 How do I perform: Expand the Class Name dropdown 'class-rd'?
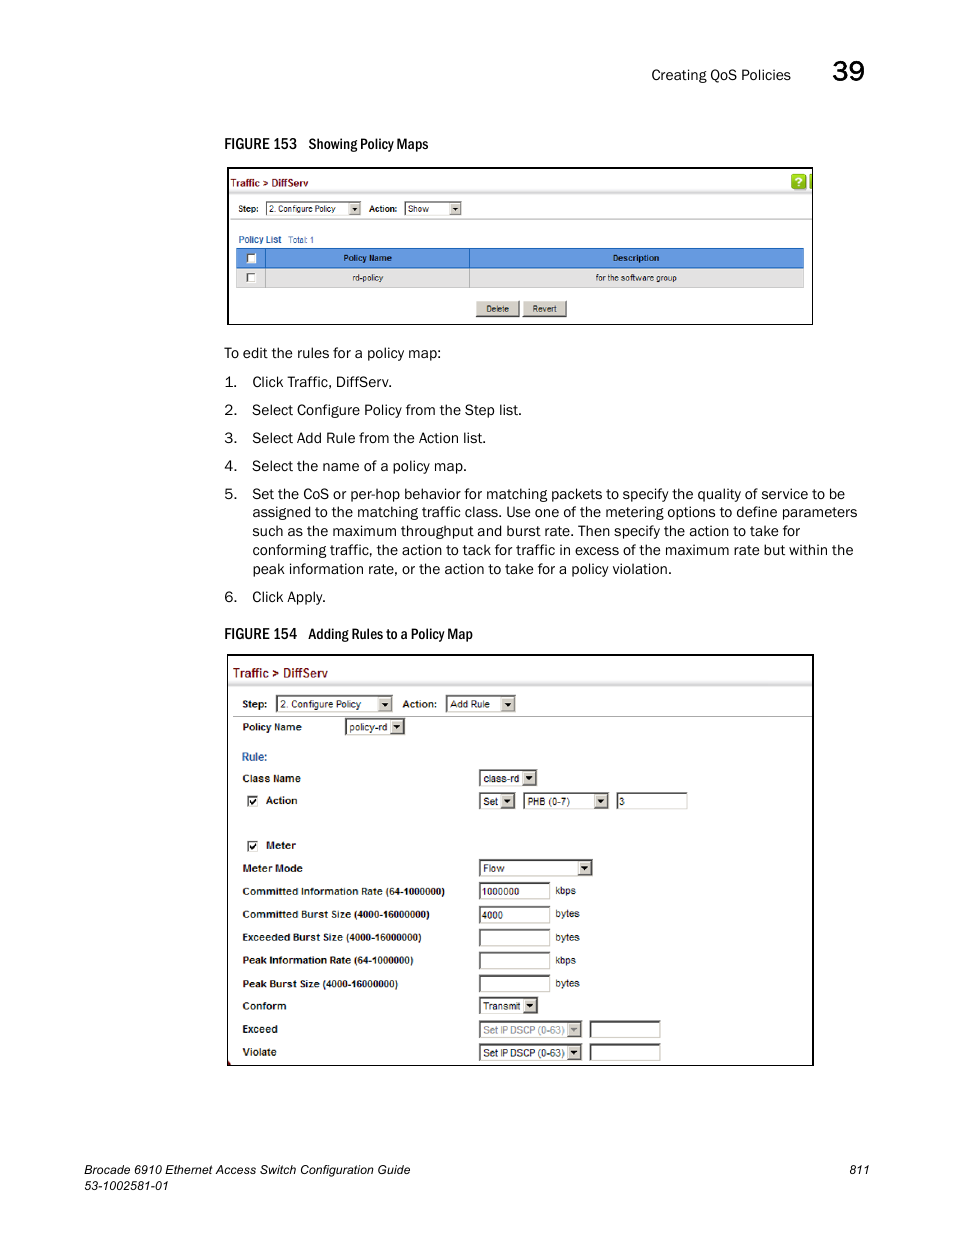(508, 778)
